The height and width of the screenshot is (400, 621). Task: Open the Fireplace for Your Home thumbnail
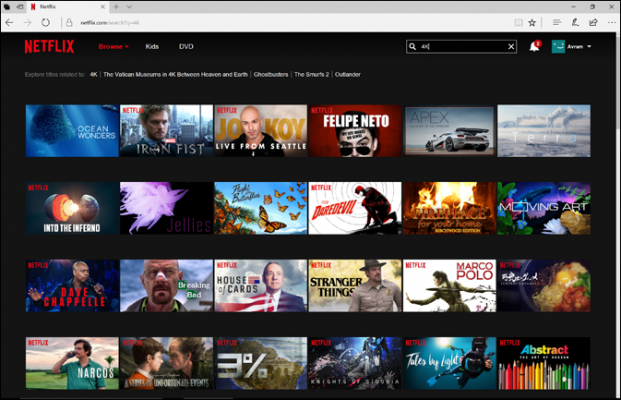click(x=449, y=208)
